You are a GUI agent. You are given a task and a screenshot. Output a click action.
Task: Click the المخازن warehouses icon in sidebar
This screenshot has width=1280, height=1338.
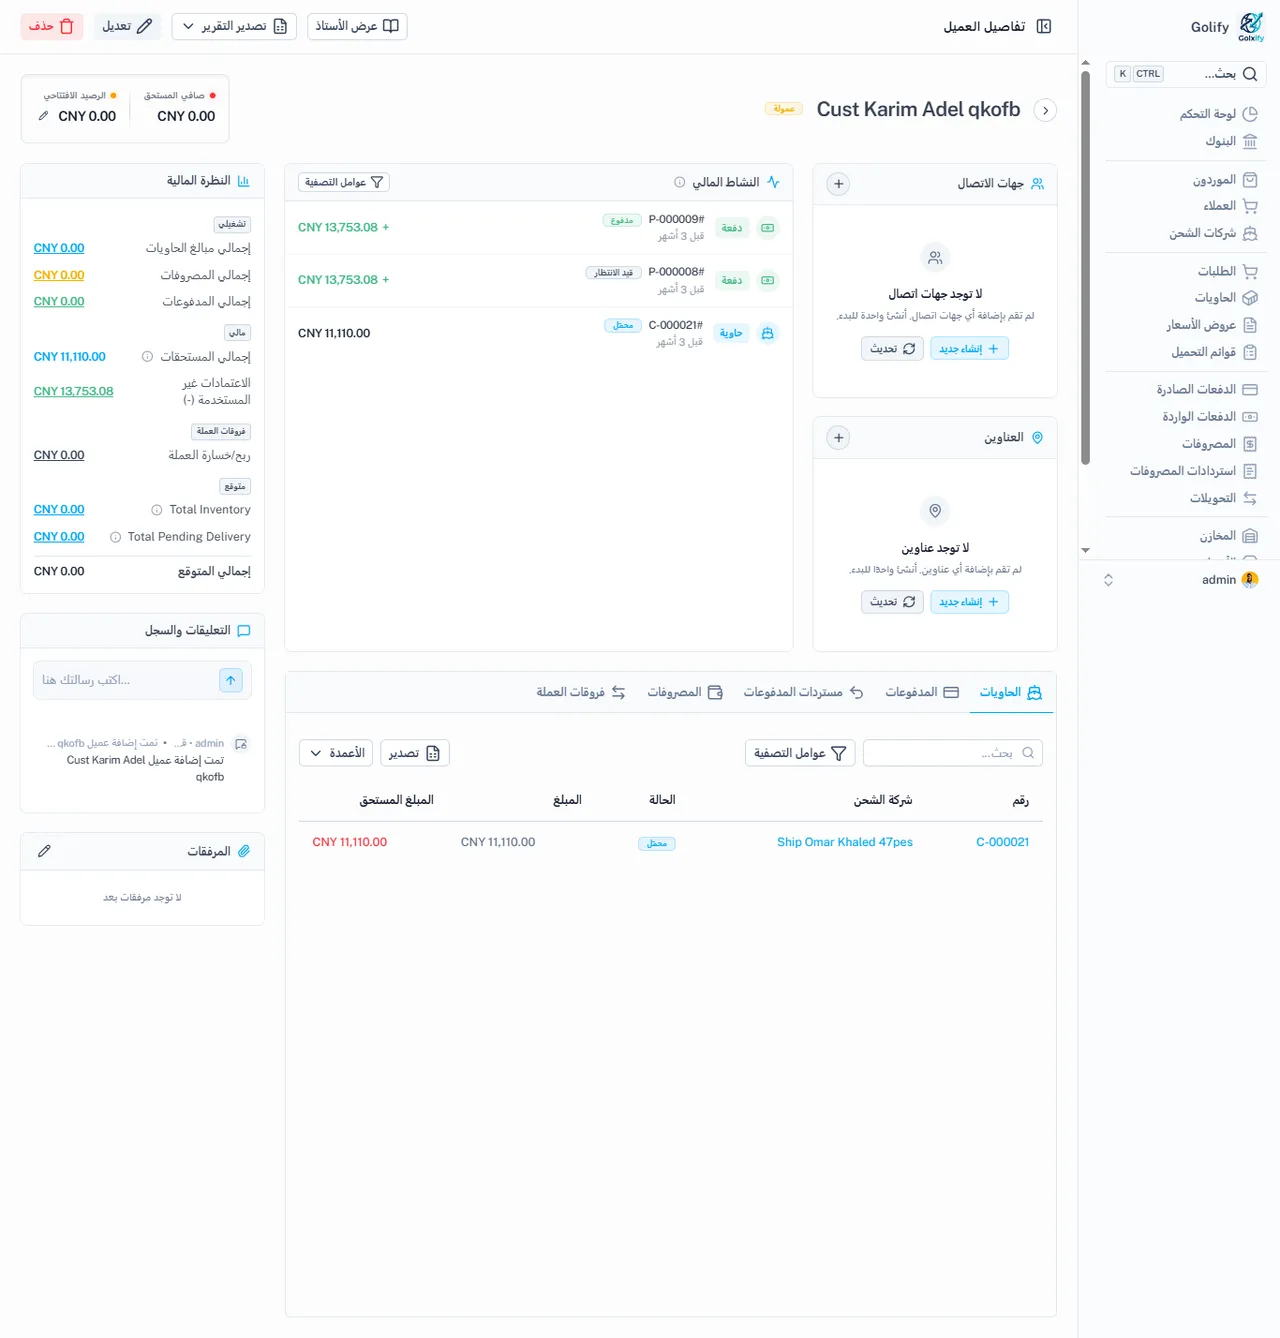pyautogui.click(x=1250, y=536)
